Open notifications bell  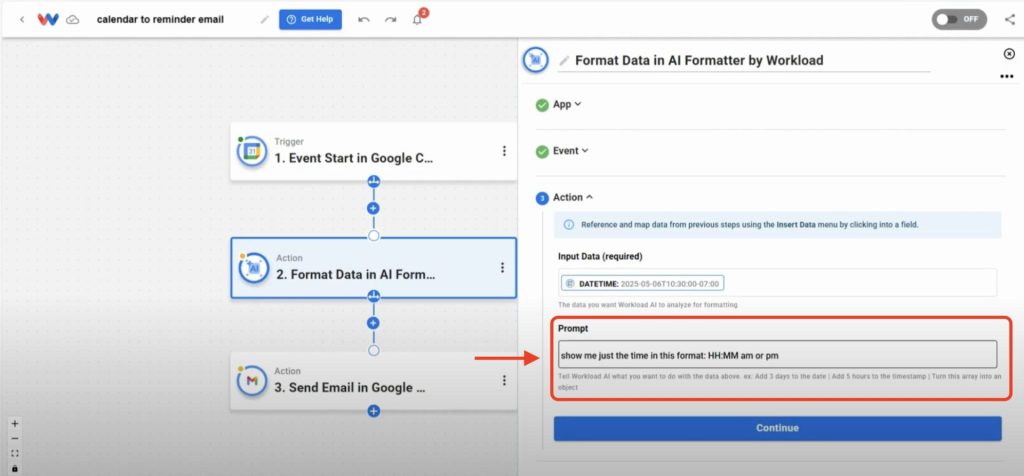click(417, 20)
